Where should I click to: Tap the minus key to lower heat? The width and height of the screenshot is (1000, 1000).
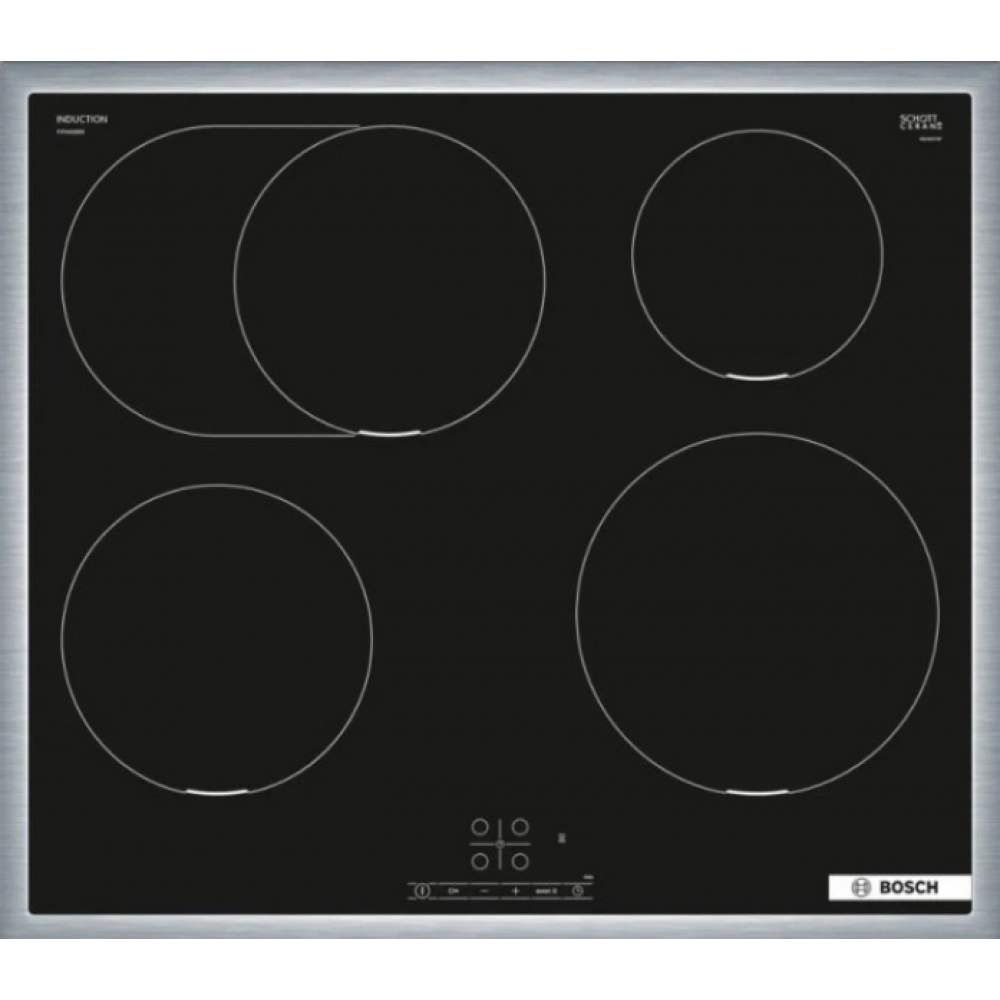[484, 890]
